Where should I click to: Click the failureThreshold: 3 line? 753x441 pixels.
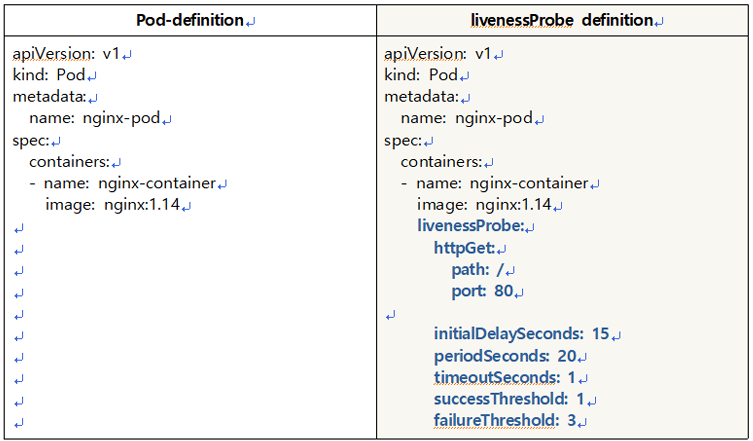point(505,421)
